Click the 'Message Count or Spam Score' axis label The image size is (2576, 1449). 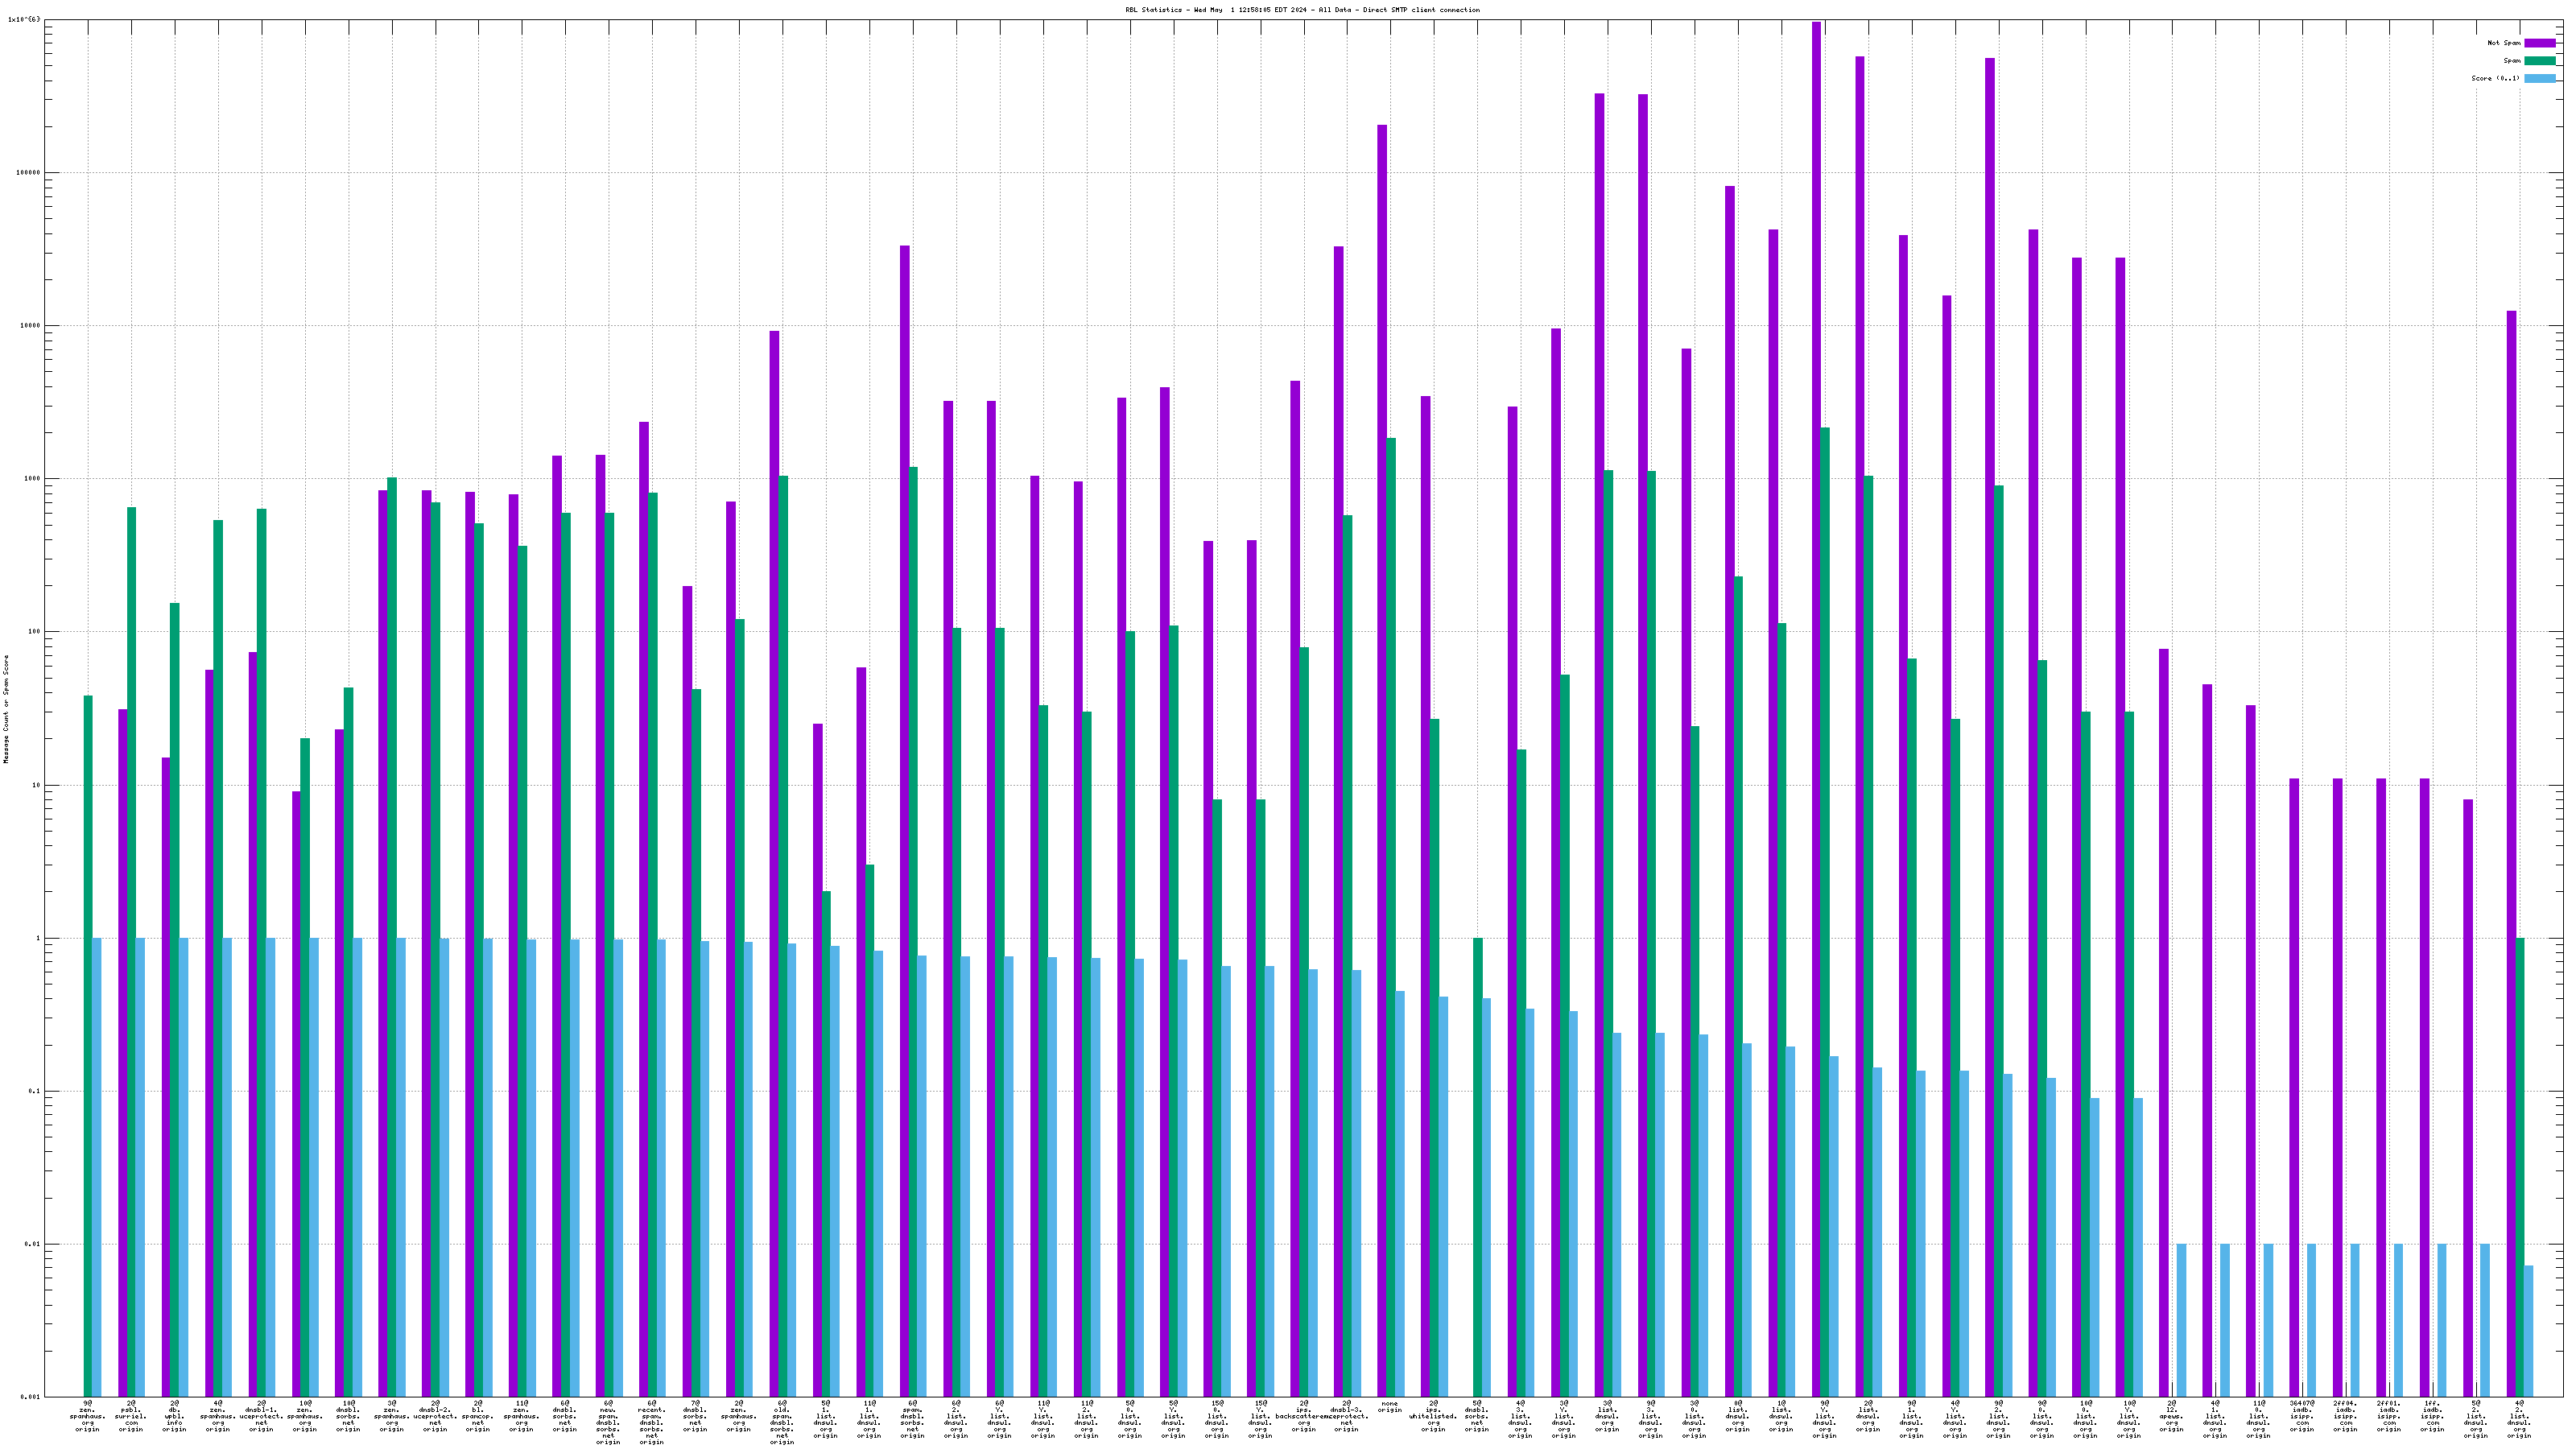(6, 709)
